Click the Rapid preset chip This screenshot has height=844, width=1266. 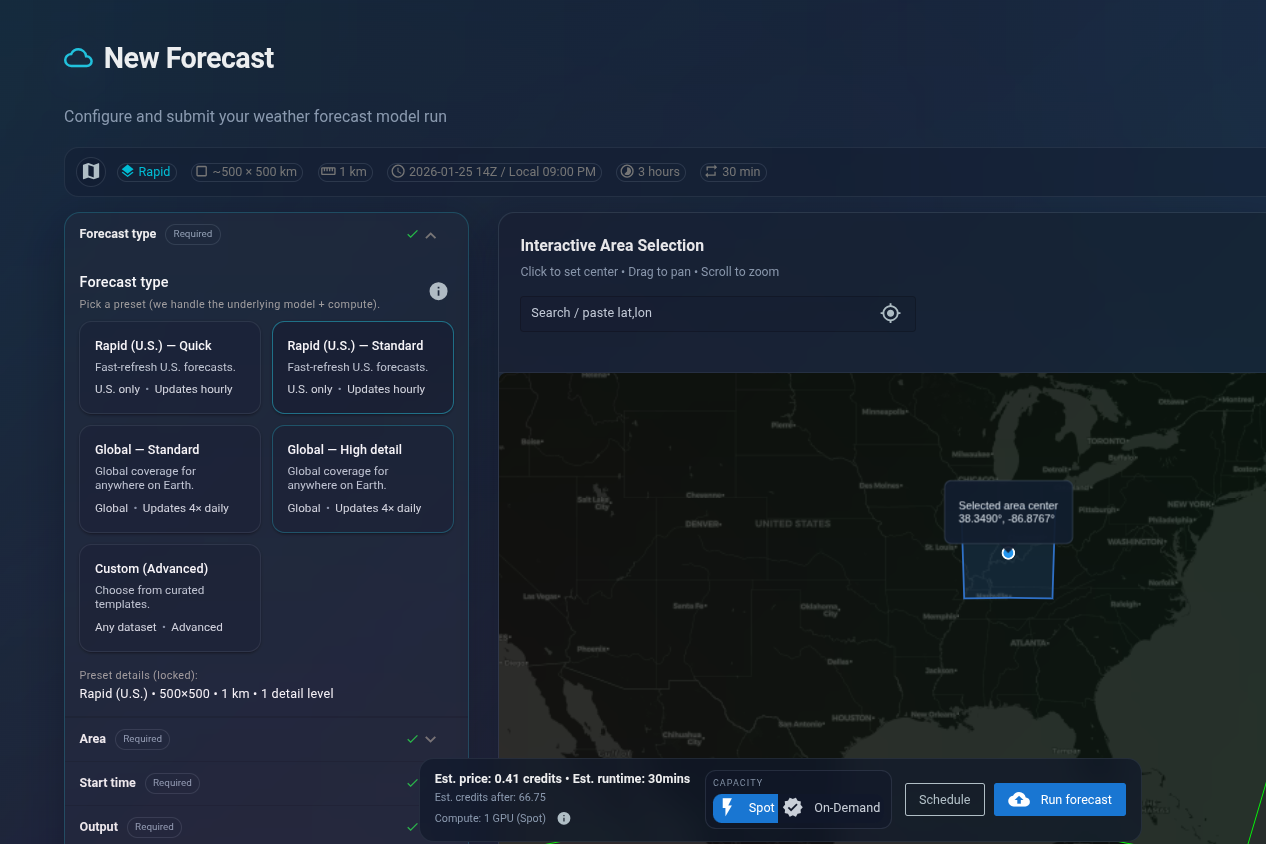coord(147,172)
